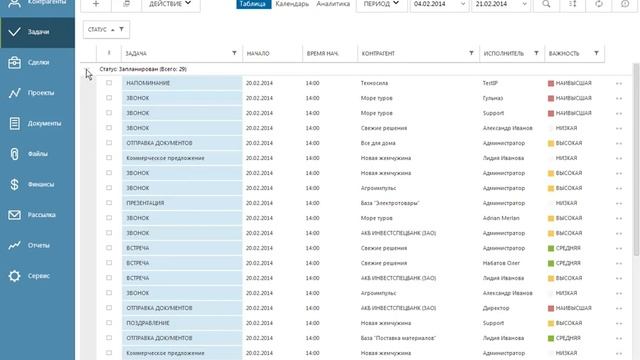
Task: Select checkbox for the Директор row
Action: point(109,308)
